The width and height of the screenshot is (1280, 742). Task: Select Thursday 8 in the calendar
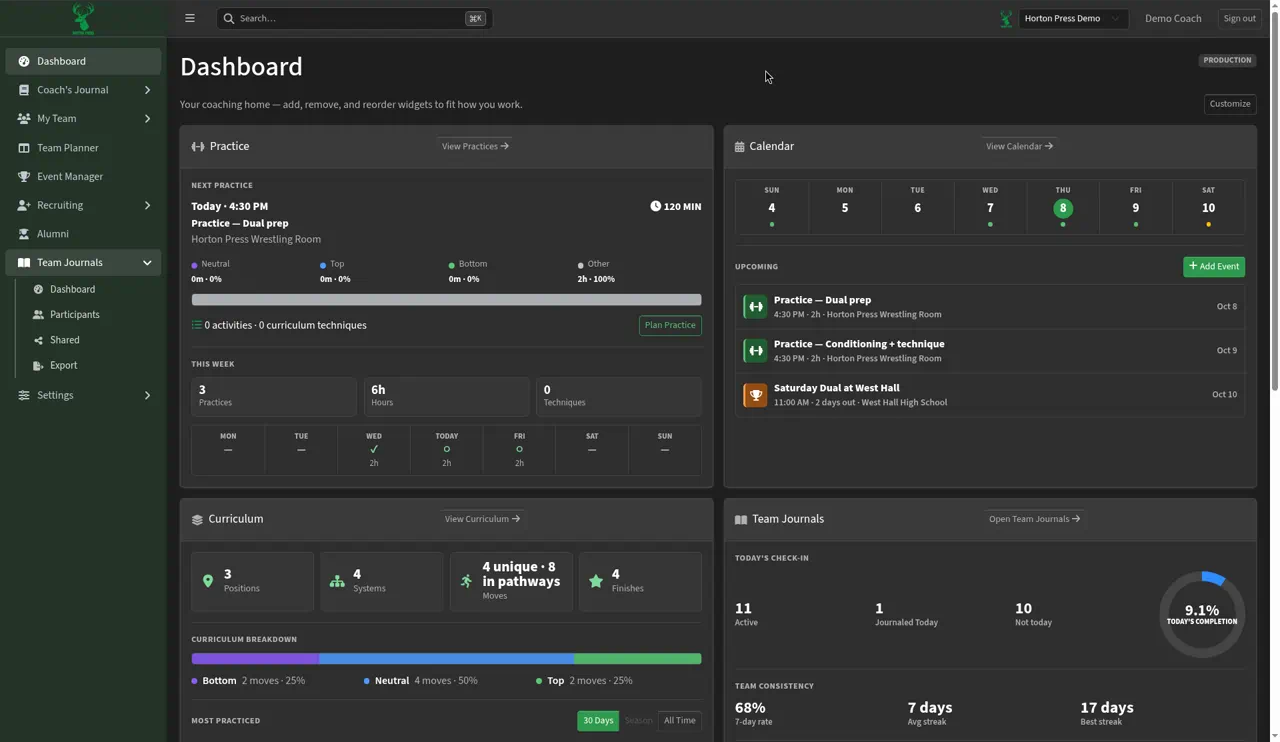pyautogui.click(x=1063, y=208)
